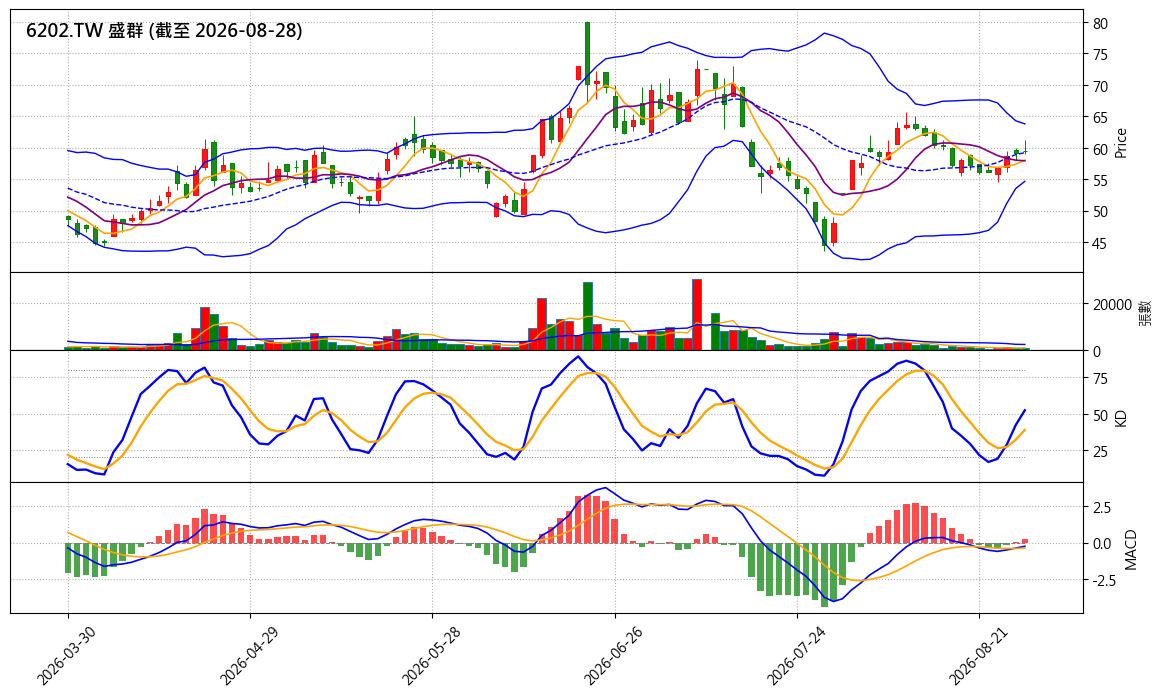Click the 2026-03-30 date label
Image resolution: width=1164 pixels, height=698 pixels.
tap(65, 656)
